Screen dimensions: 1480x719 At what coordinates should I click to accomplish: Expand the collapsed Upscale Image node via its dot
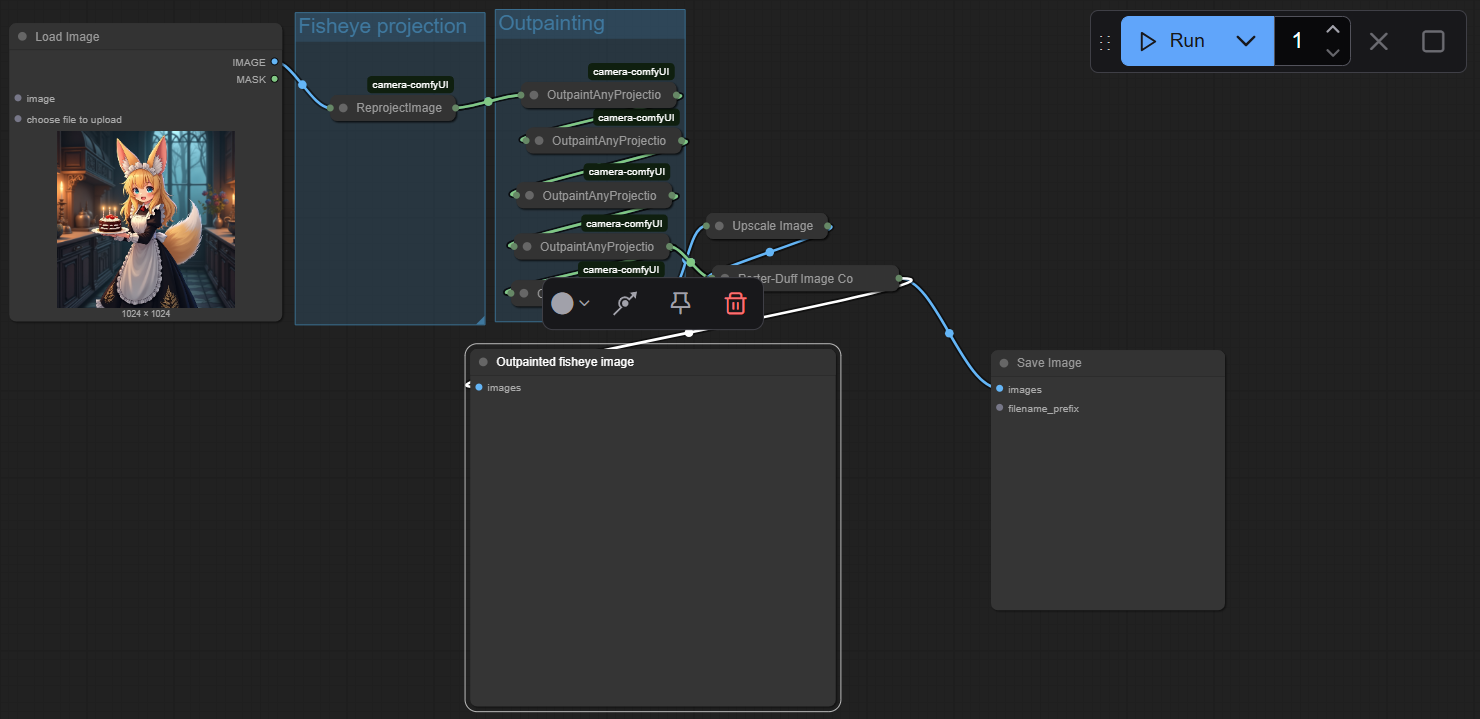719,226
